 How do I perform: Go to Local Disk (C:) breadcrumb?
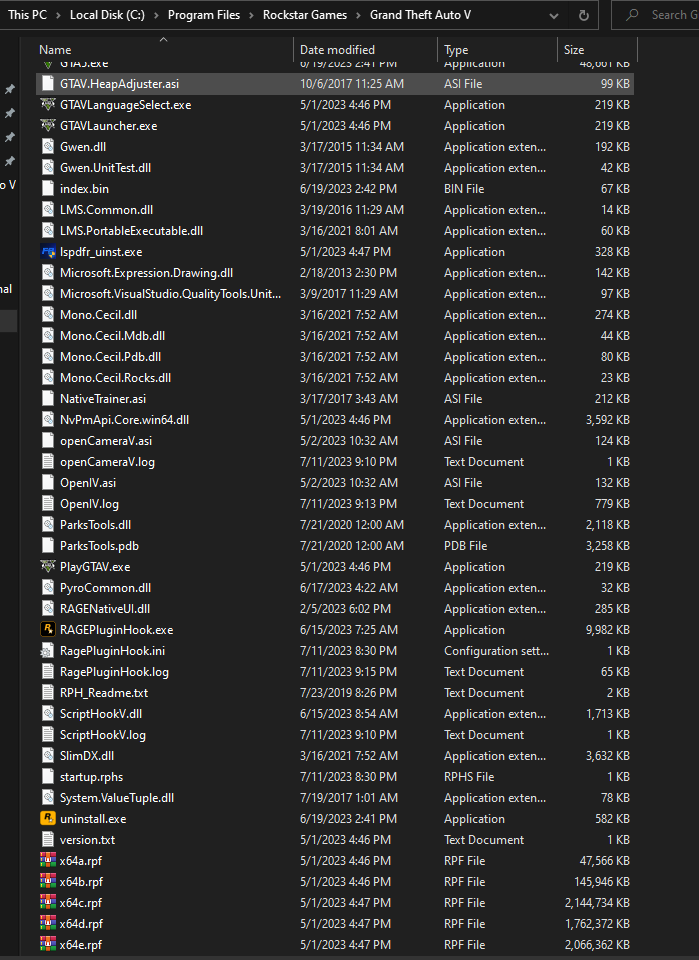point(107,15)
